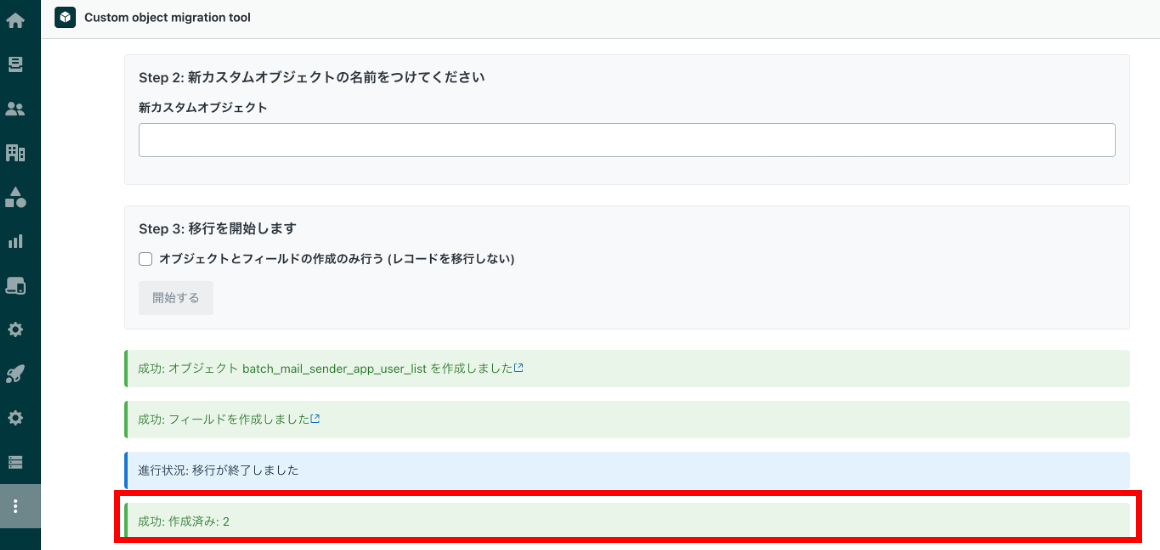Screen dimensions: 1160x550
Task: Open the monitor screen icon in sidebar
Action: point(16,285)
